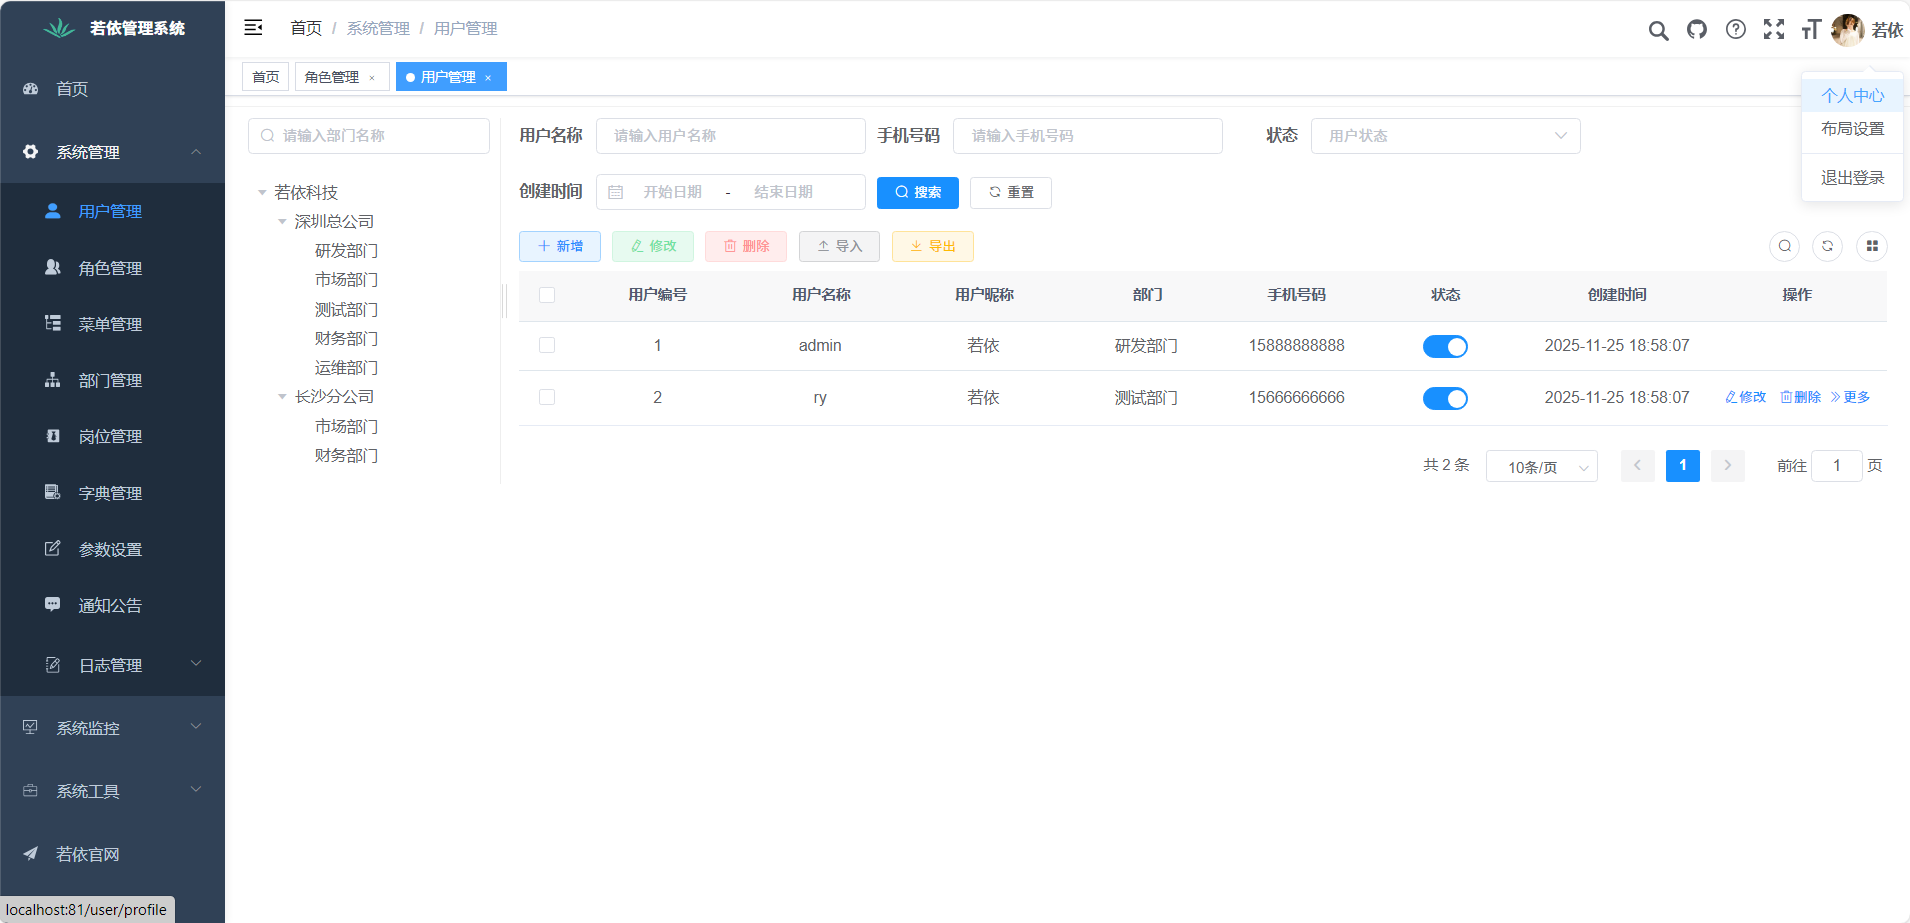Image resolution: width=1910 pixels, height=923 pixels.
Task: Click the 系统监控 monitor icon
Action: point(31,727)
